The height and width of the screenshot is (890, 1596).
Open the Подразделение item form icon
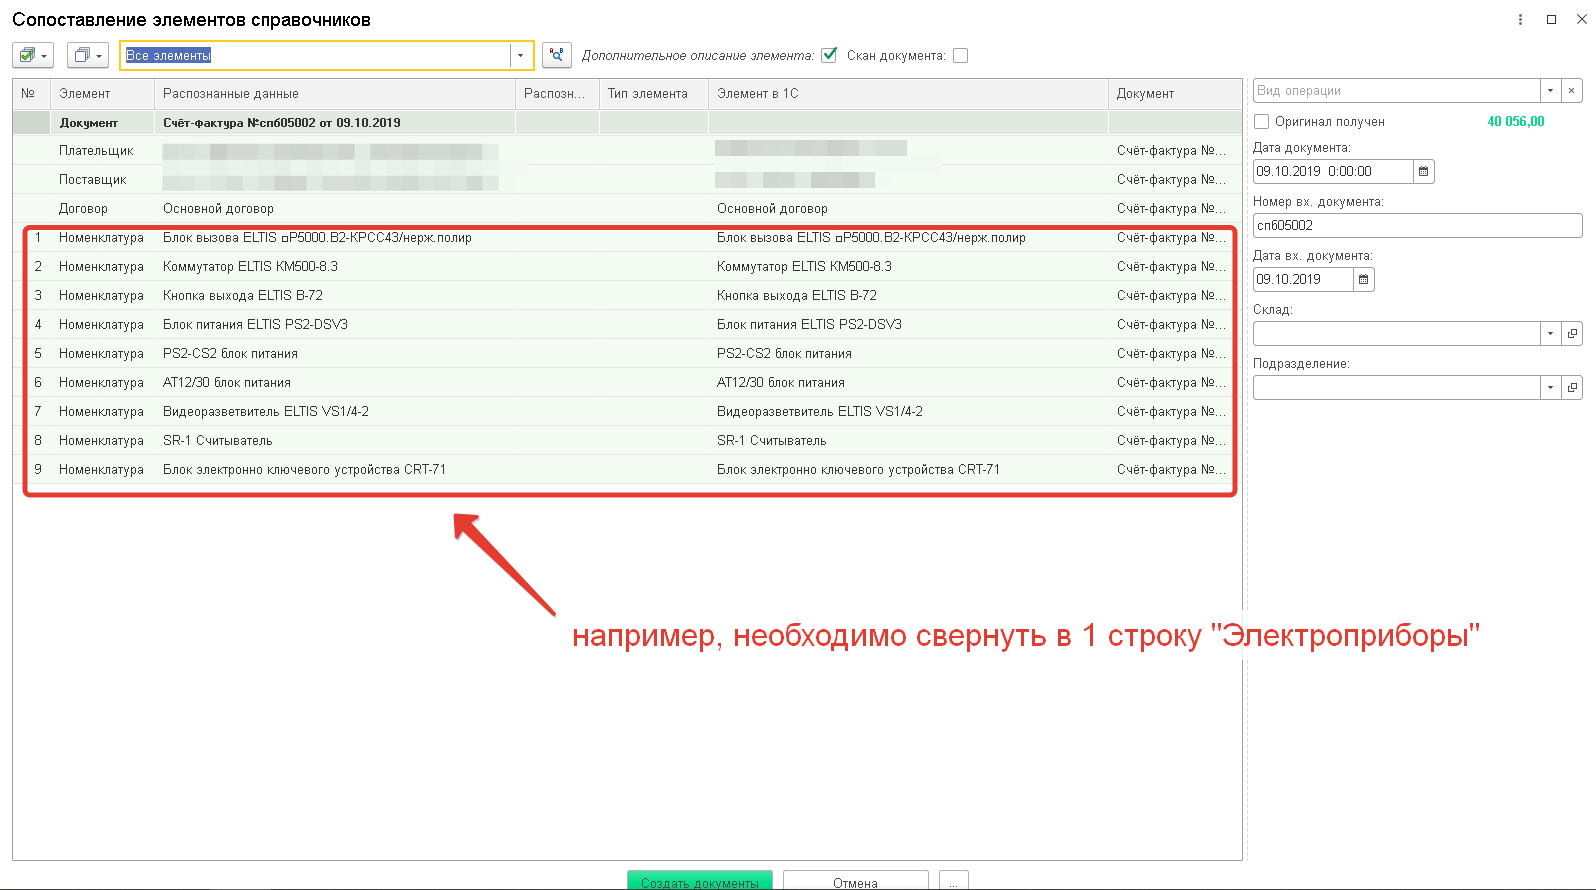[x=1571, y=388]
